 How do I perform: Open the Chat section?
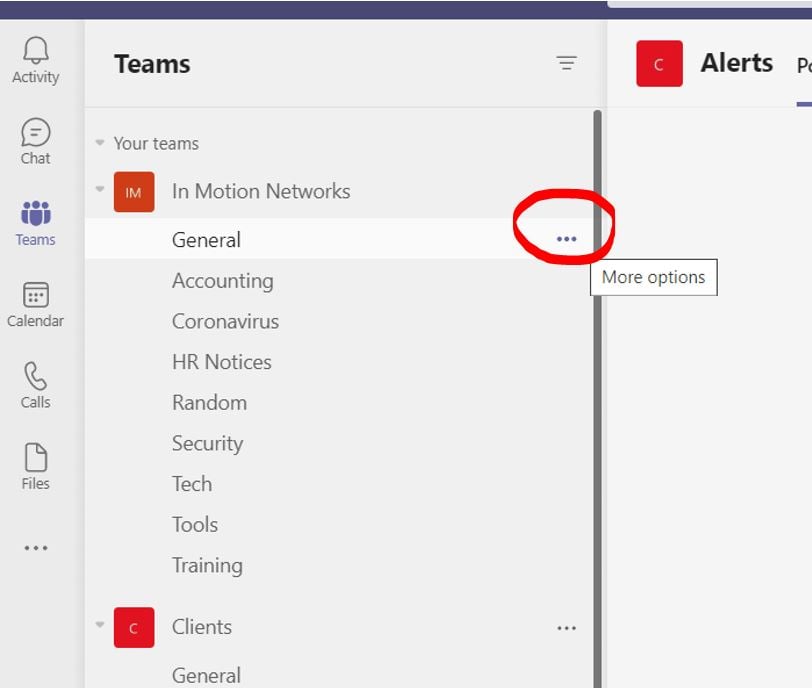36,141
